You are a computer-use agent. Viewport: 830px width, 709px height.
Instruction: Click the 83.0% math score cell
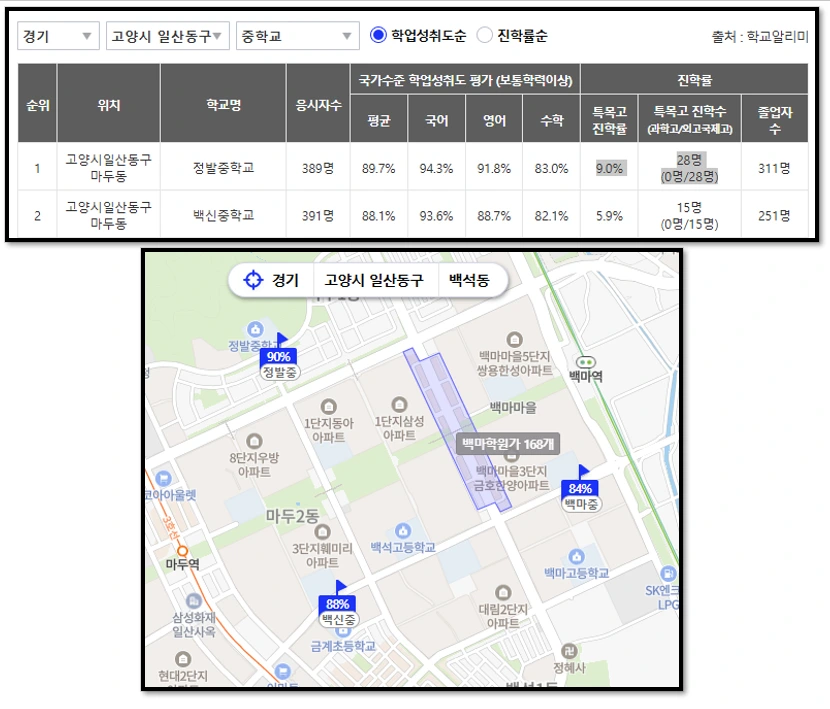click(x=552, y=168)
